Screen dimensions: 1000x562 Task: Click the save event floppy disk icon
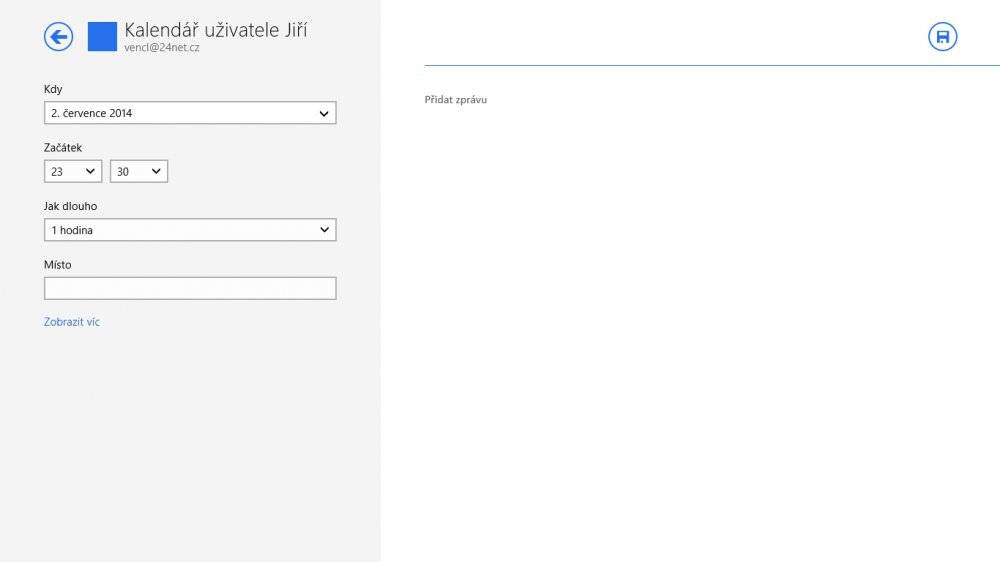tap(942, 37)
